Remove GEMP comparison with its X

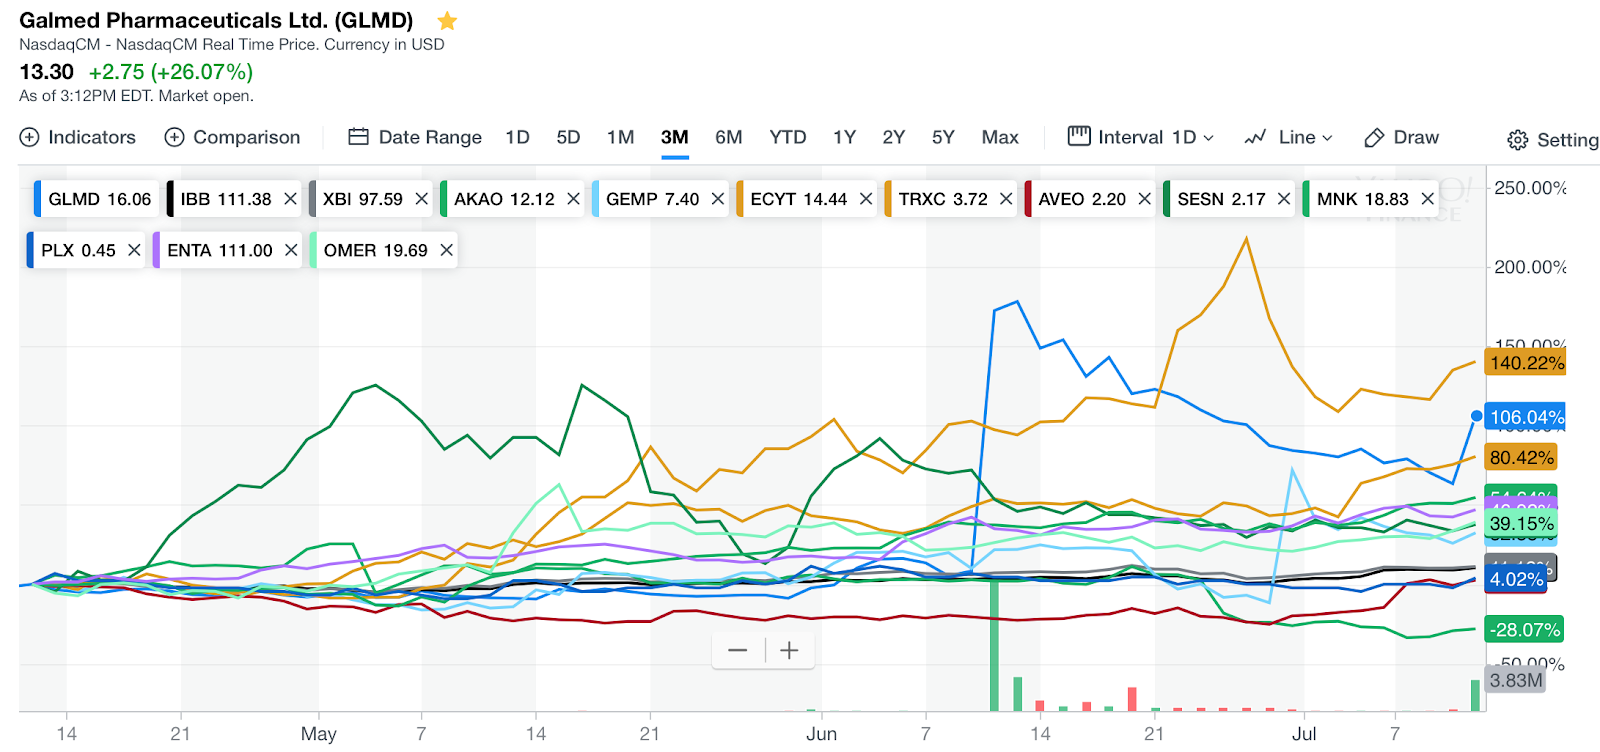[x=718, y=199]
